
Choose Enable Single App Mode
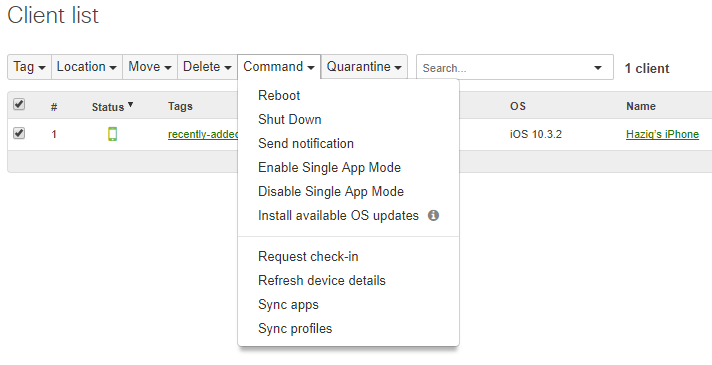click(329, 168)
